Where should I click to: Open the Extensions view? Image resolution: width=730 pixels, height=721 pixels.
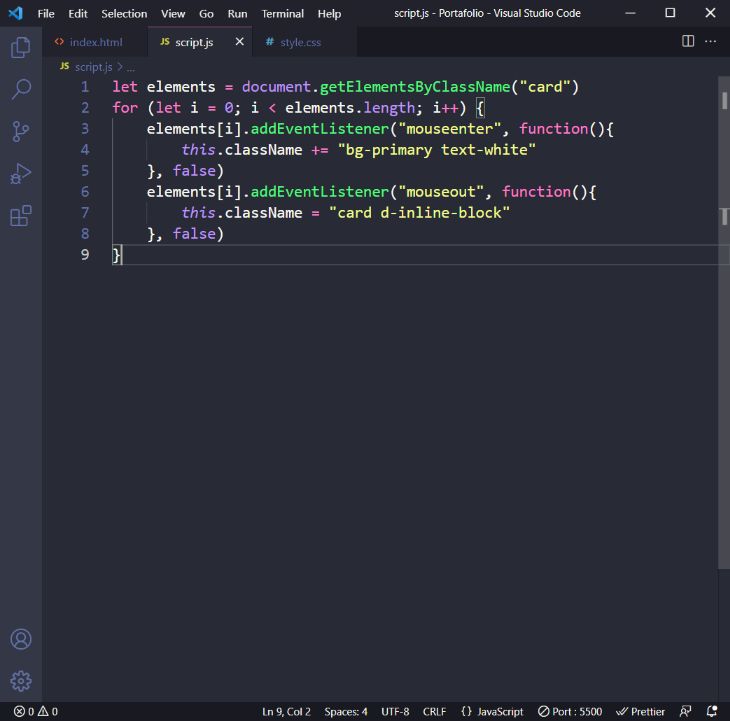pyautogui.click(x=20, y=216)
